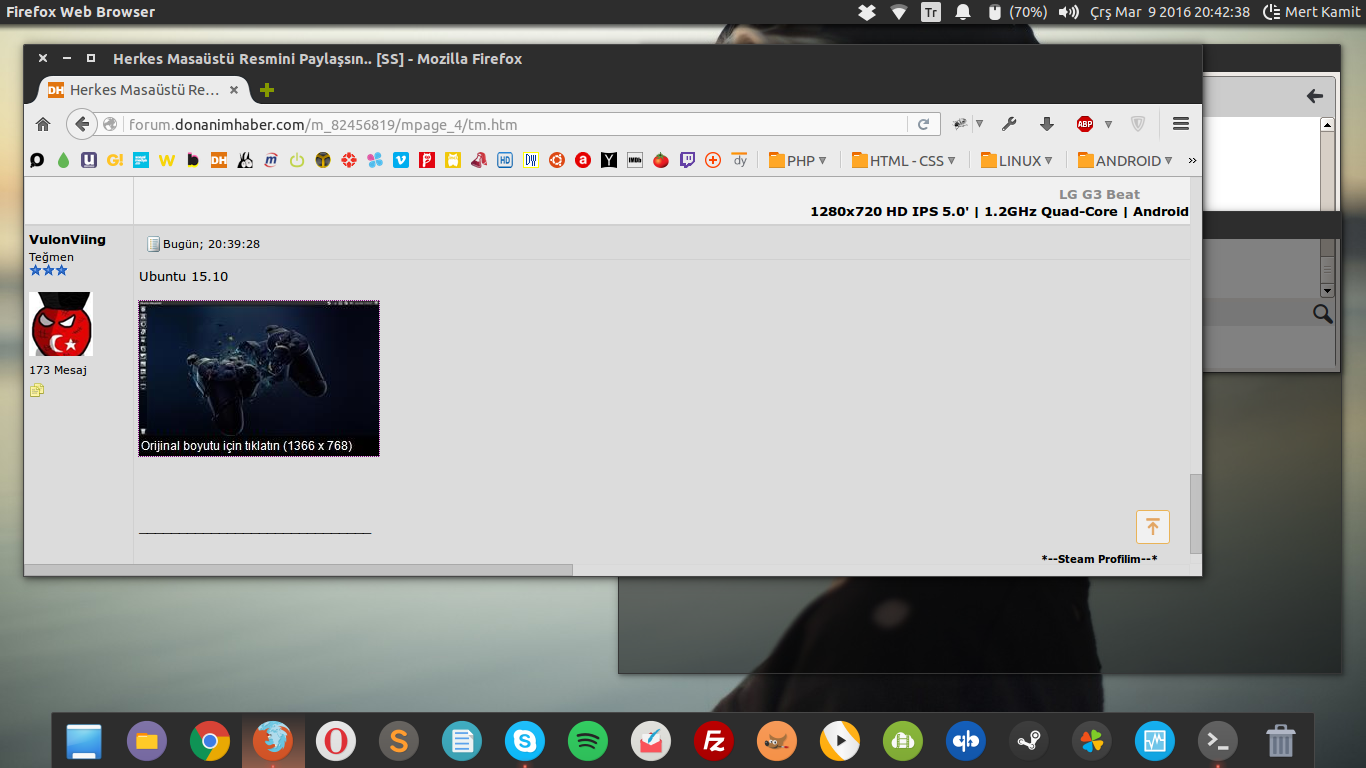Launch Opera from the dock
The image size is (1366, 768).
(x=336, y=741)
